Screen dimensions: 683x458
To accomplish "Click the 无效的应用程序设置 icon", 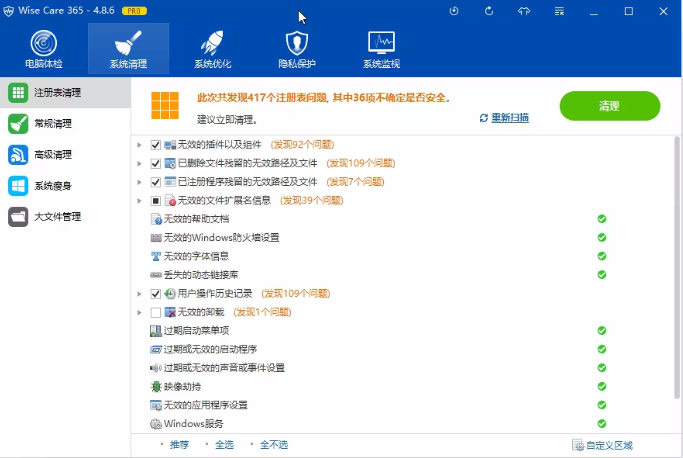I will [156, 405].
